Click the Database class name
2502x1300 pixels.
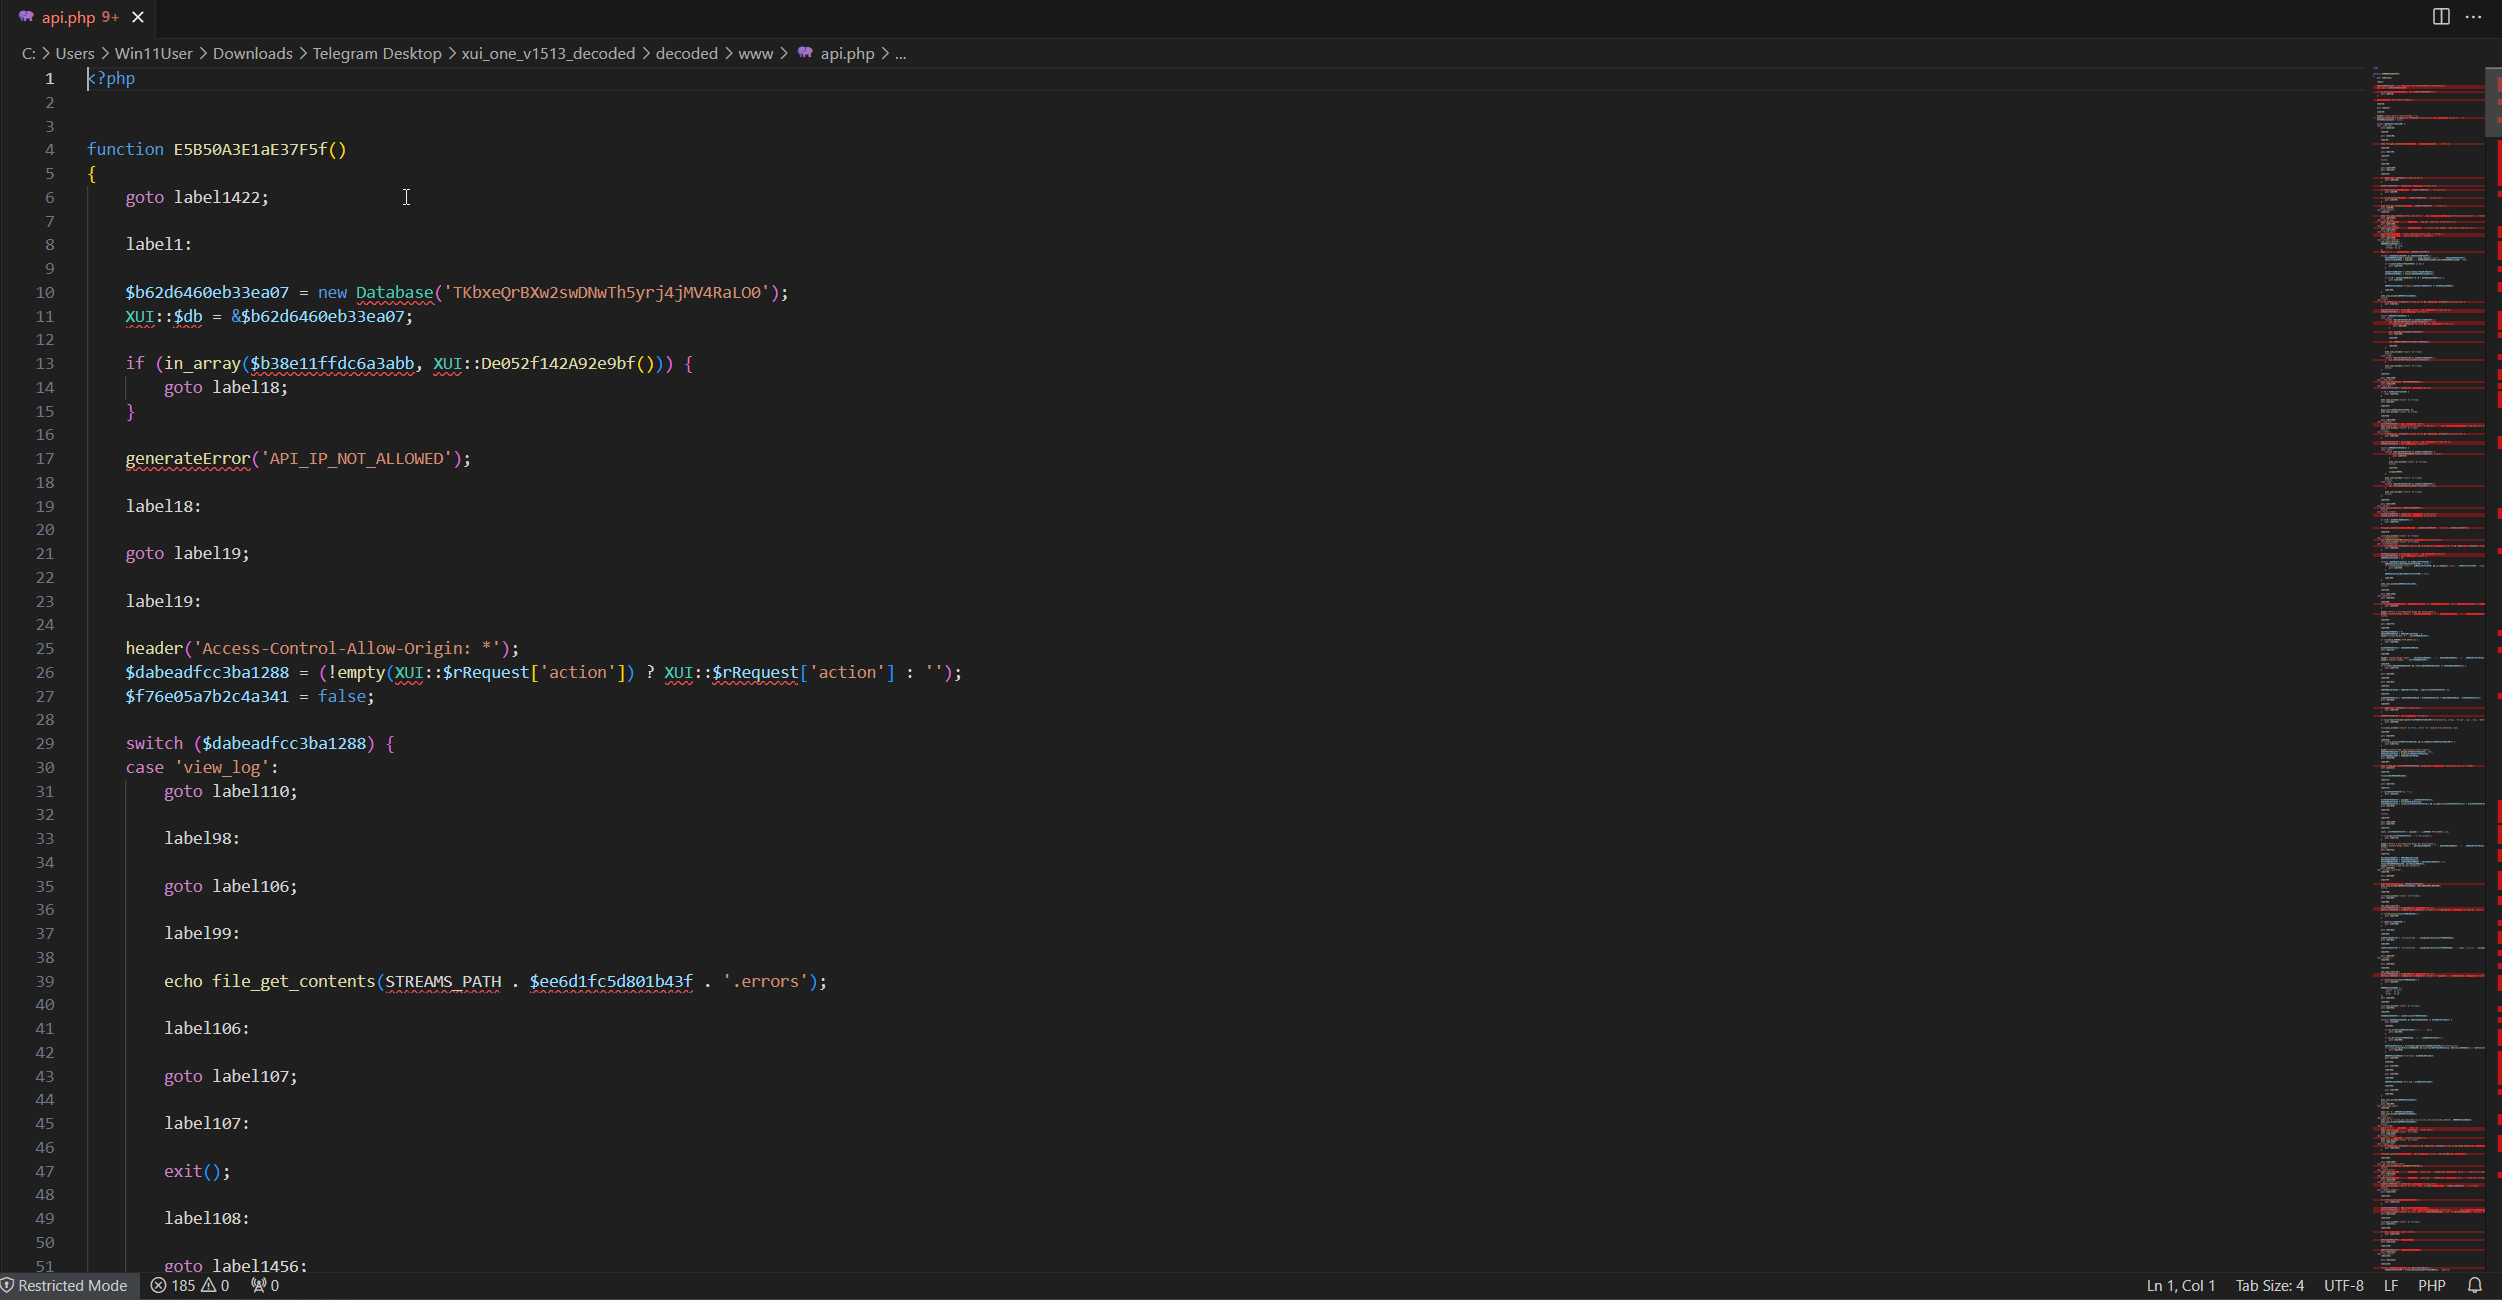click(x=395, y=292)
